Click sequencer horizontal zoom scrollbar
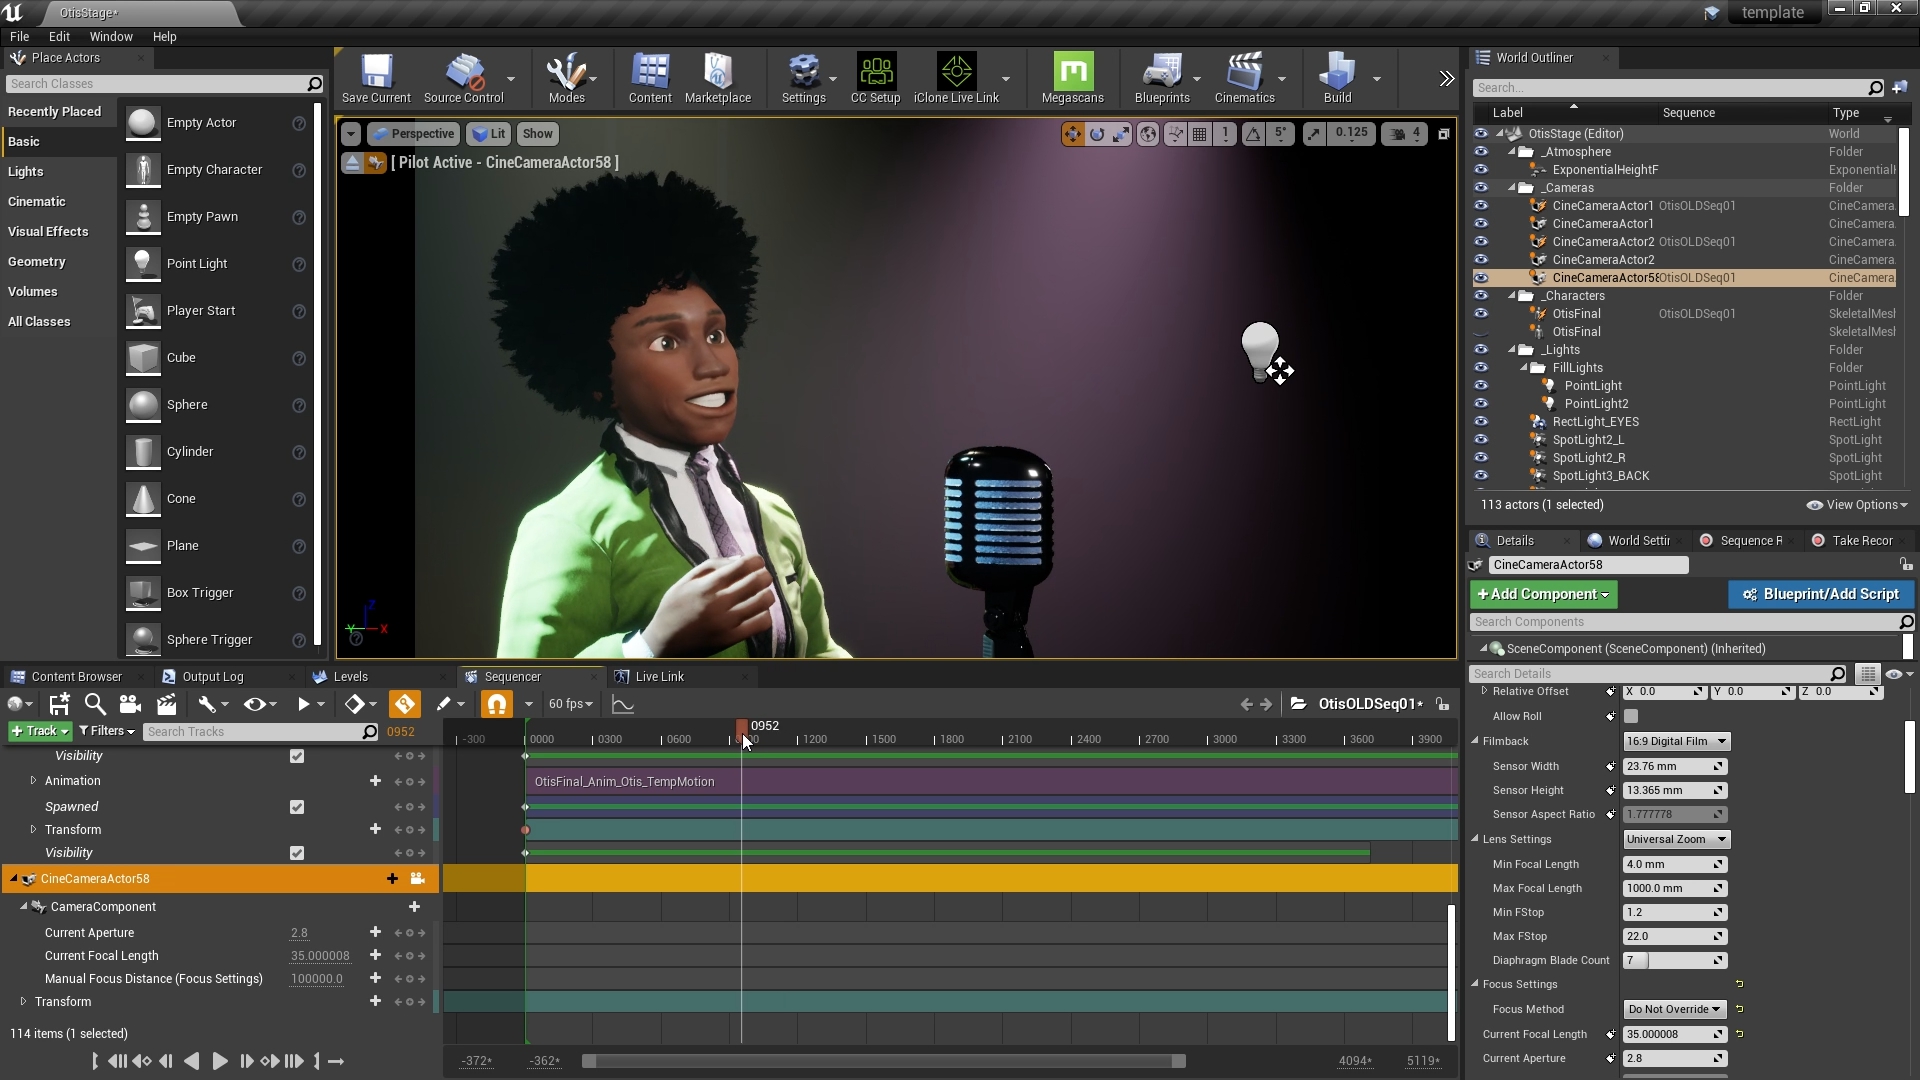1920x1080 pixels. coord(884,1061)
